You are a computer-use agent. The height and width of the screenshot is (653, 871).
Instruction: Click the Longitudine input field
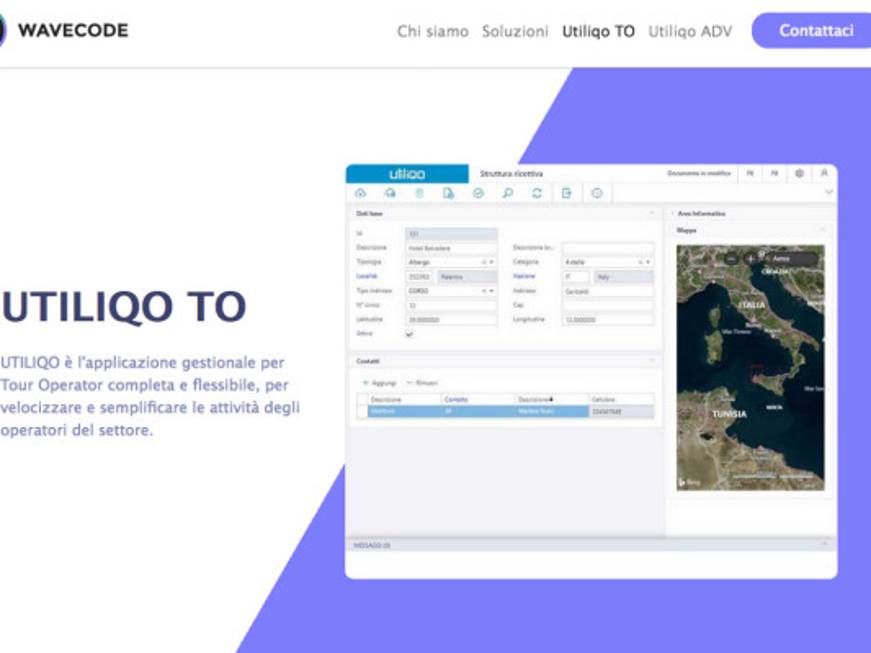coord(608,320)
